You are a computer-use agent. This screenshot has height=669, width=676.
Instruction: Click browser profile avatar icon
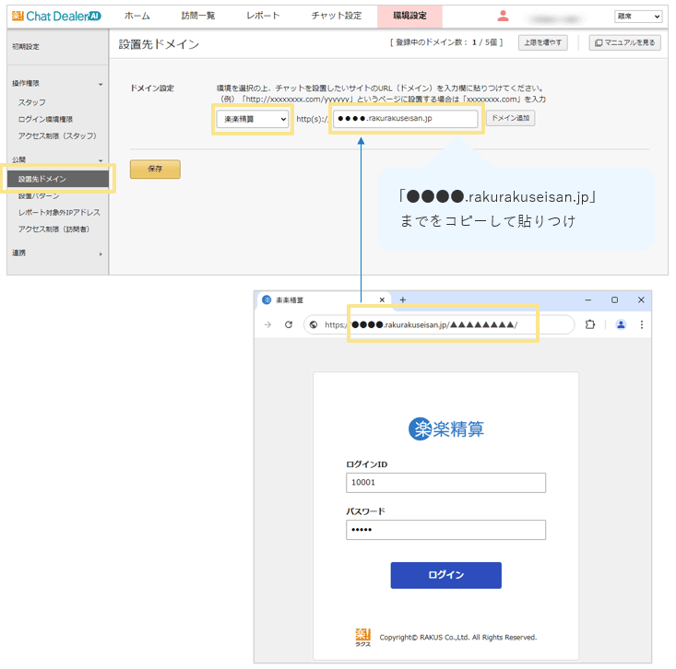click(621, 325)
